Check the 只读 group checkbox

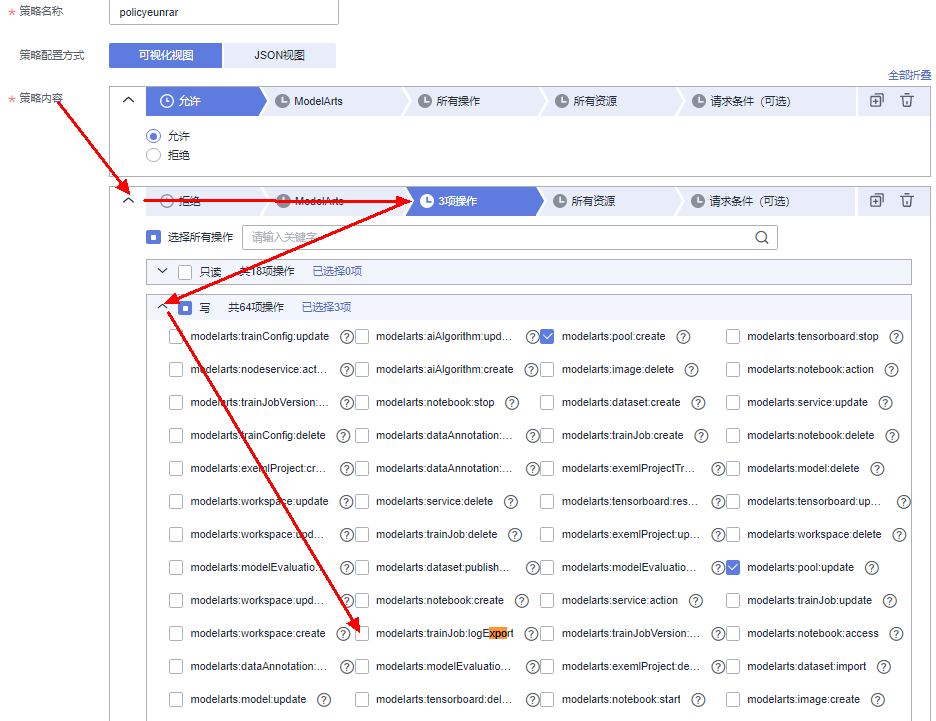185,272
